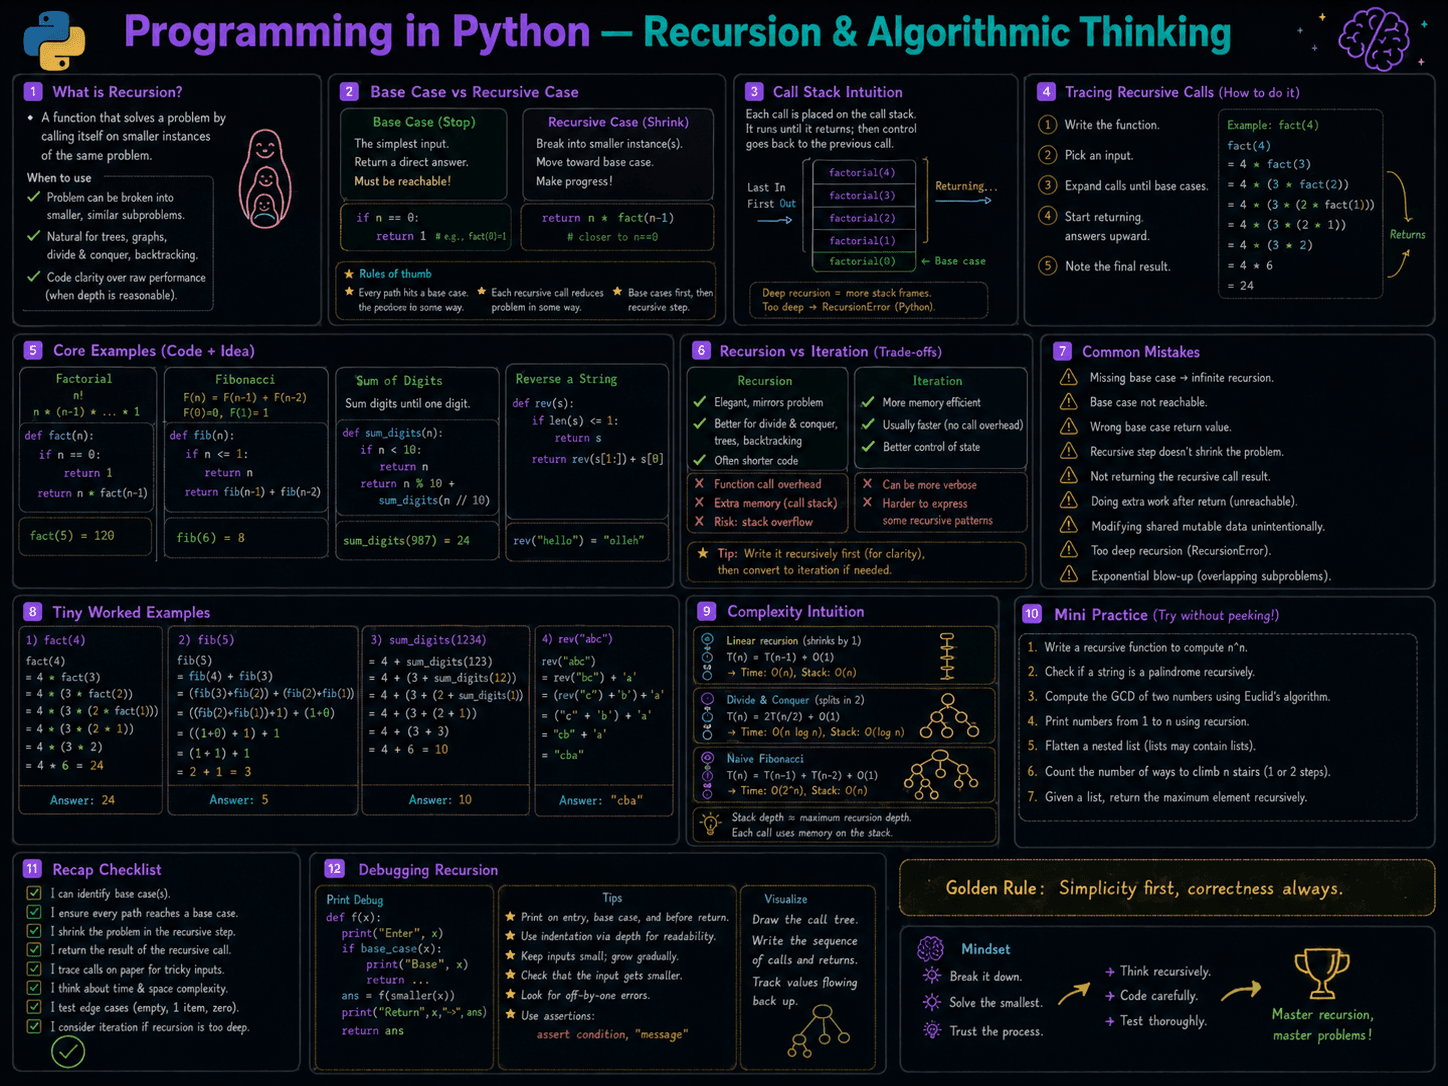Click Answer: "cba" under the rev("abc") example

[600, 800]
